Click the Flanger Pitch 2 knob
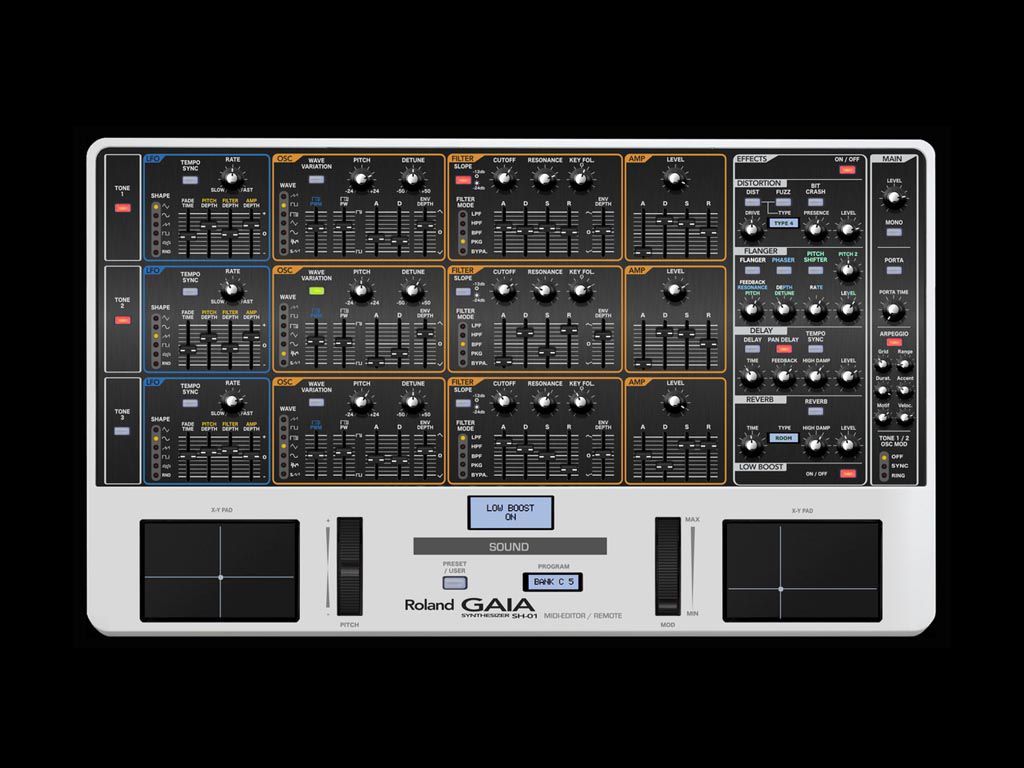This screenshot has width=1024, height=768. [x=848, y=270]
